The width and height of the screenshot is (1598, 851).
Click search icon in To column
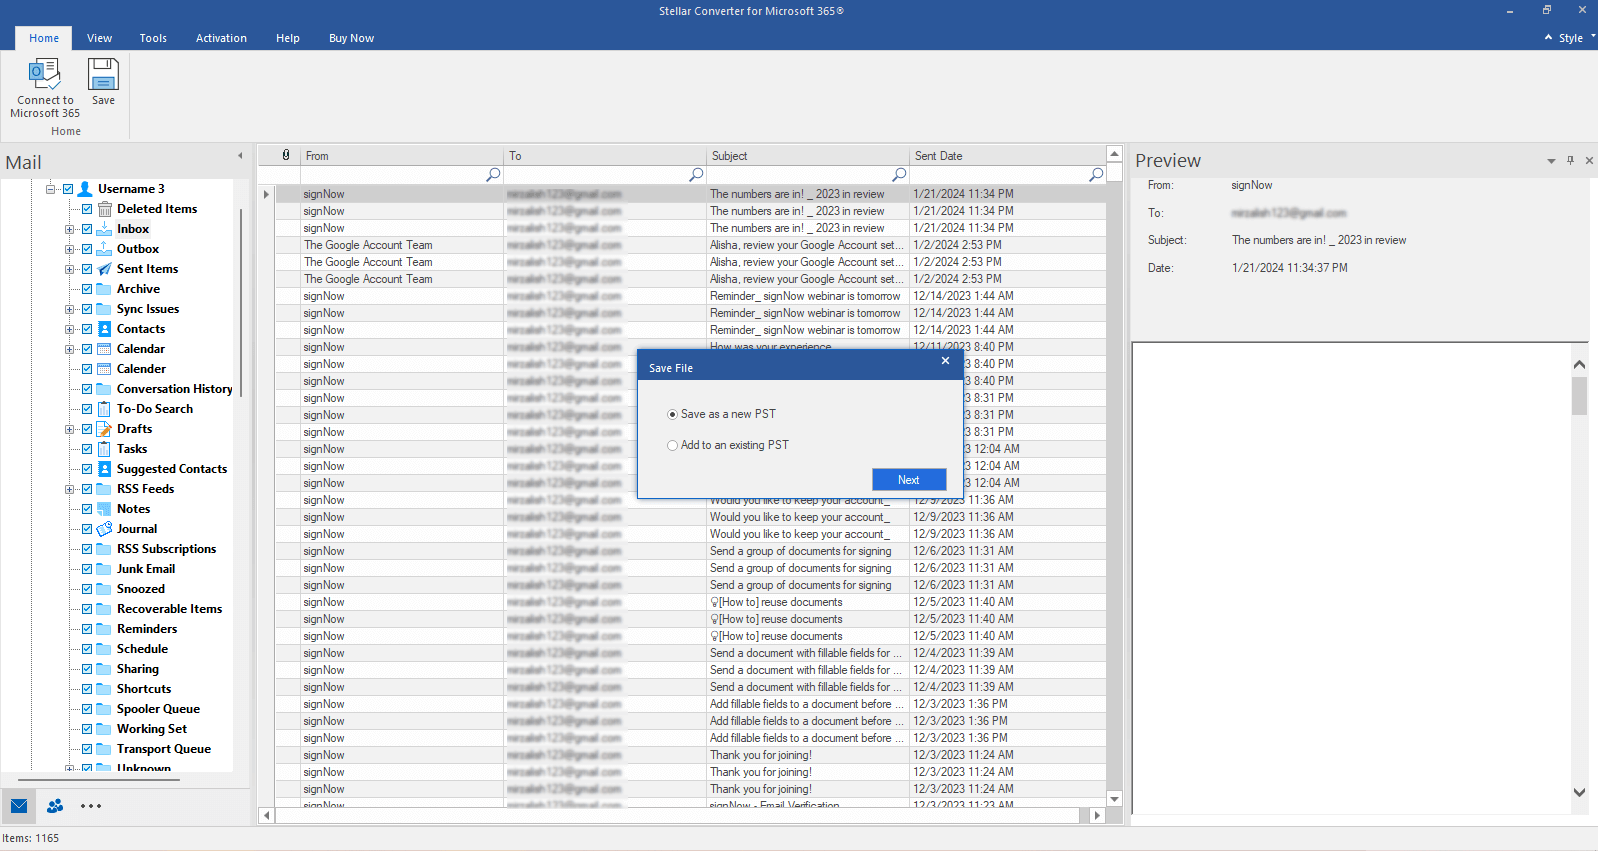696,175
